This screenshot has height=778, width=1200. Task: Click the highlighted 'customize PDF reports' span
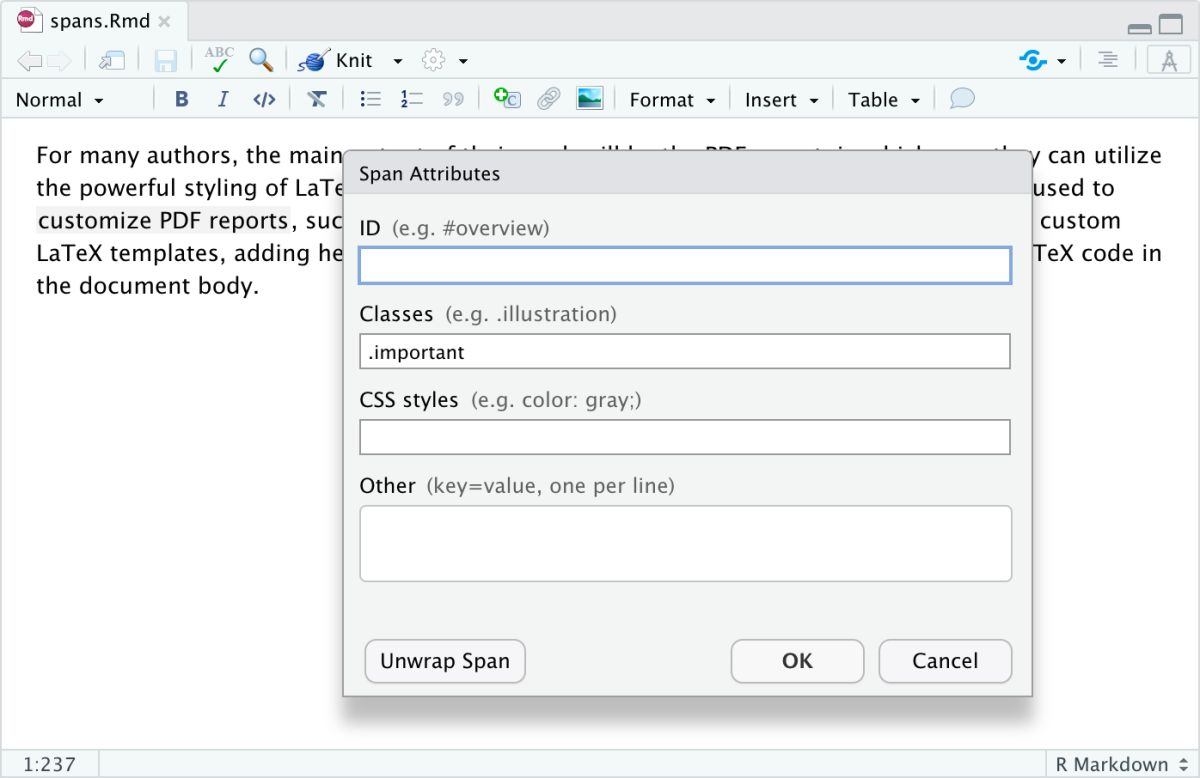click(164, 220)
